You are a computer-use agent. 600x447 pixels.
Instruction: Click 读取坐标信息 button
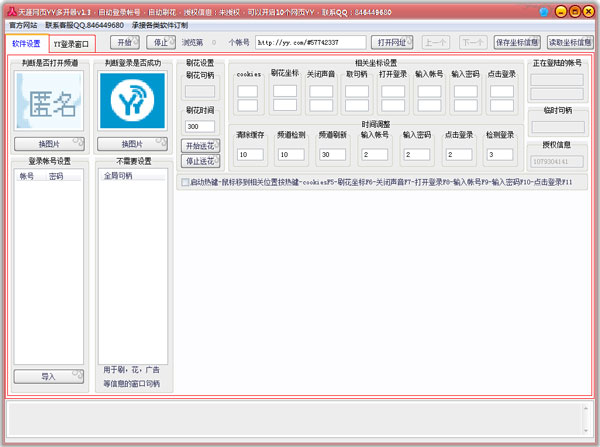coord(570,42)
